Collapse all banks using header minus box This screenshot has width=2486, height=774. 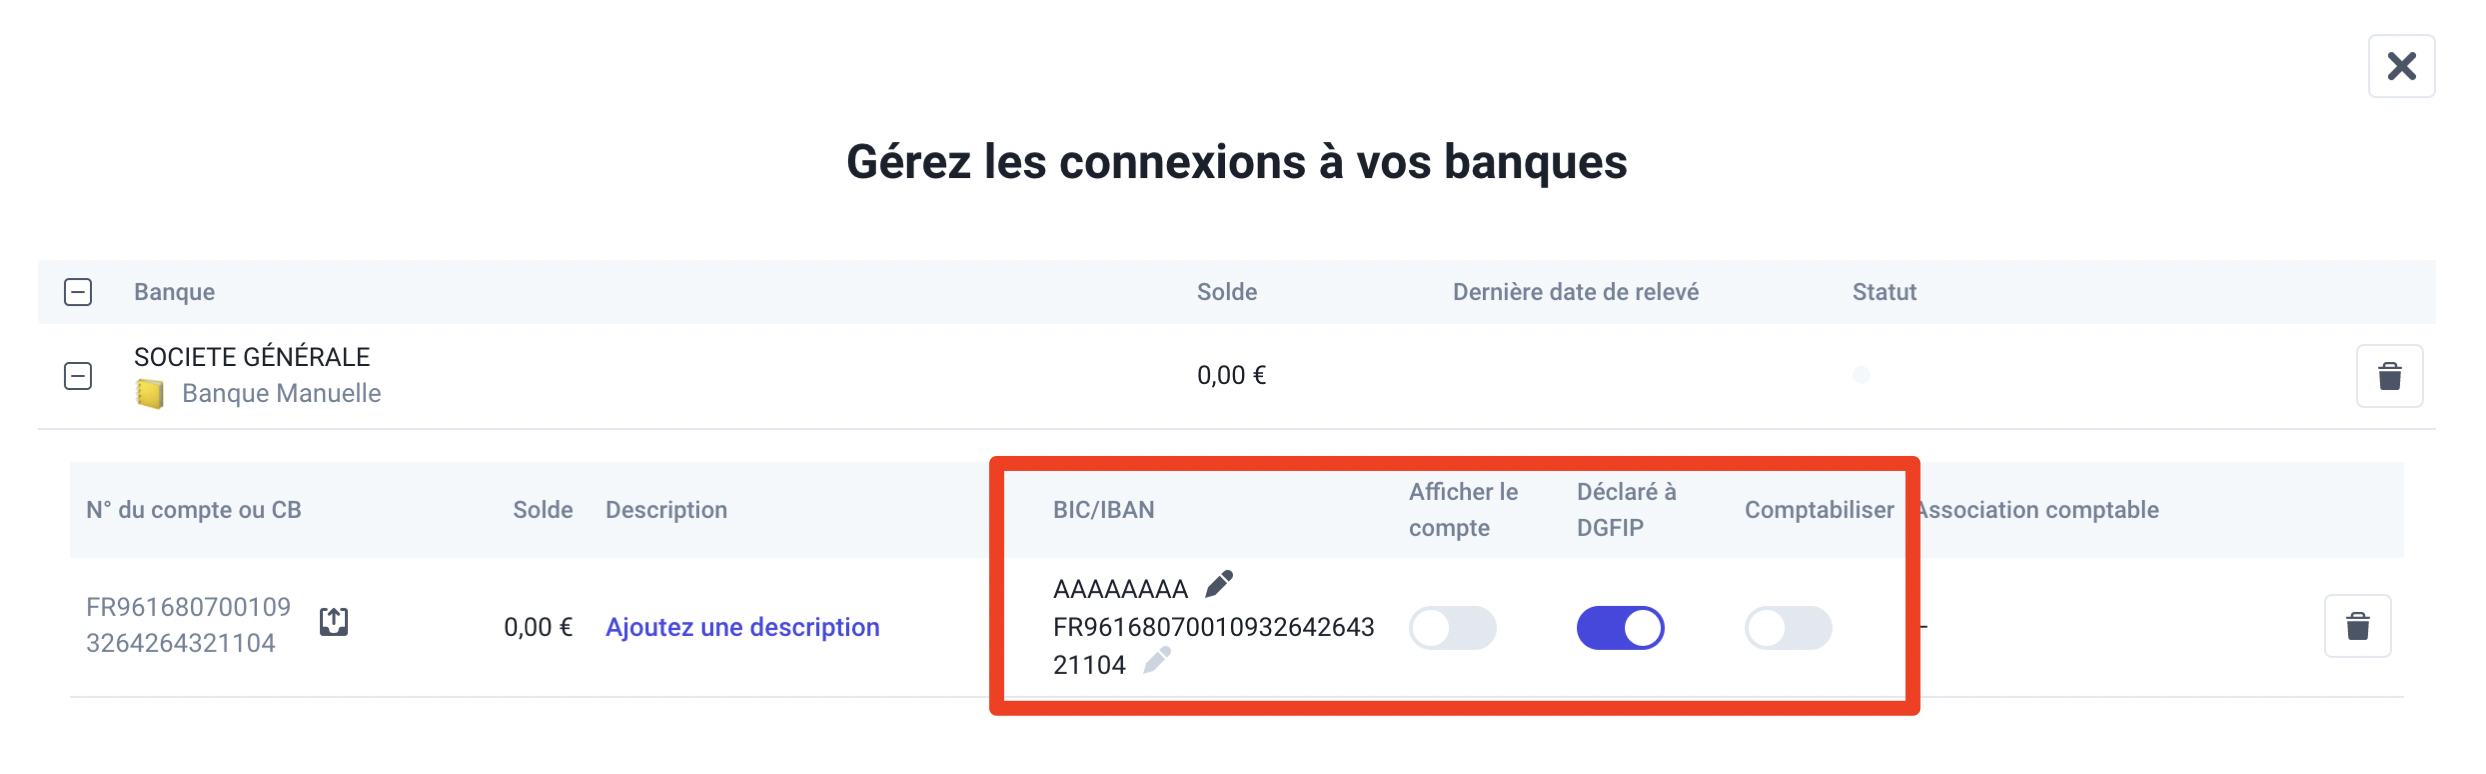click(x=78, y=292)
